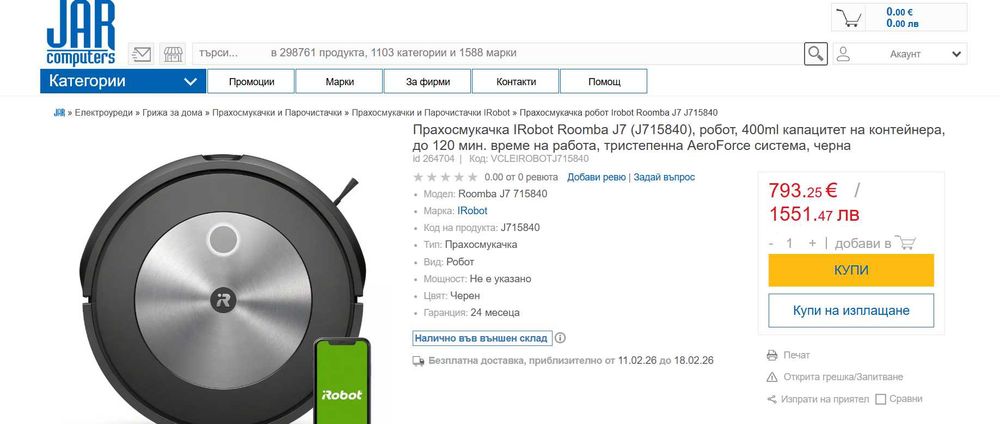
Task: Click the Купи на изплащане button
Action: (x=851, y=311)
